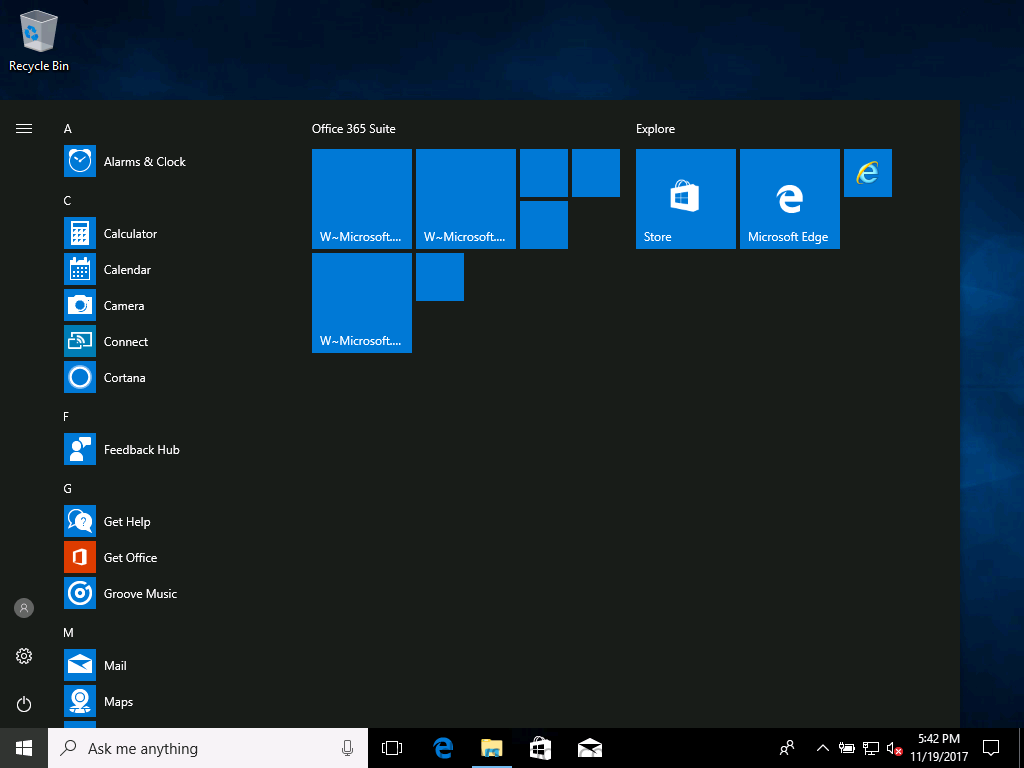
Task: Open the Action Center notifications icon
Action: 991,748
